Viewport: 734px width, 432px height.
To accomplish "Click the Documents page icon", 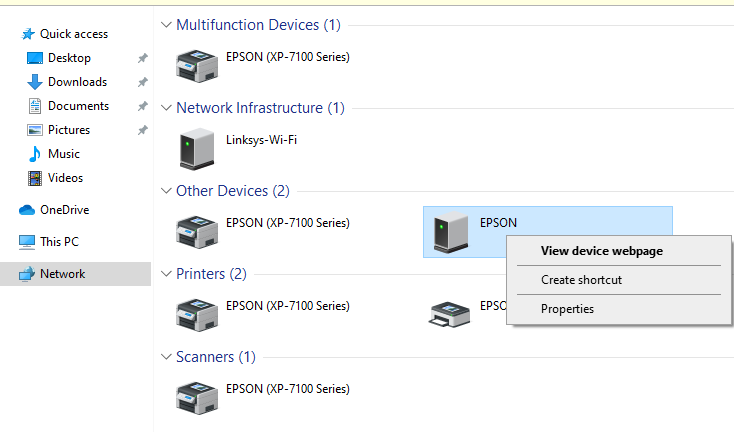I will (35, 106).
